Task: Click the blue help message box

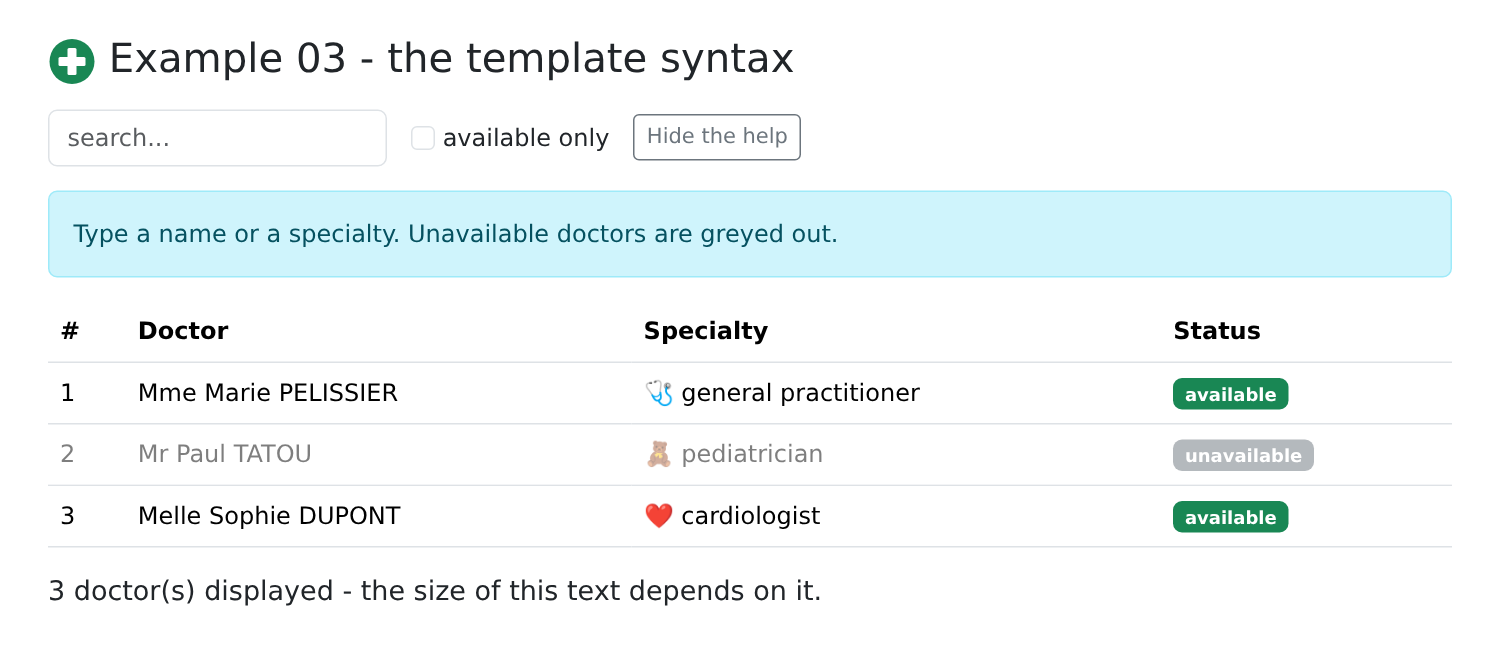Action: click(x=750, y=234)
